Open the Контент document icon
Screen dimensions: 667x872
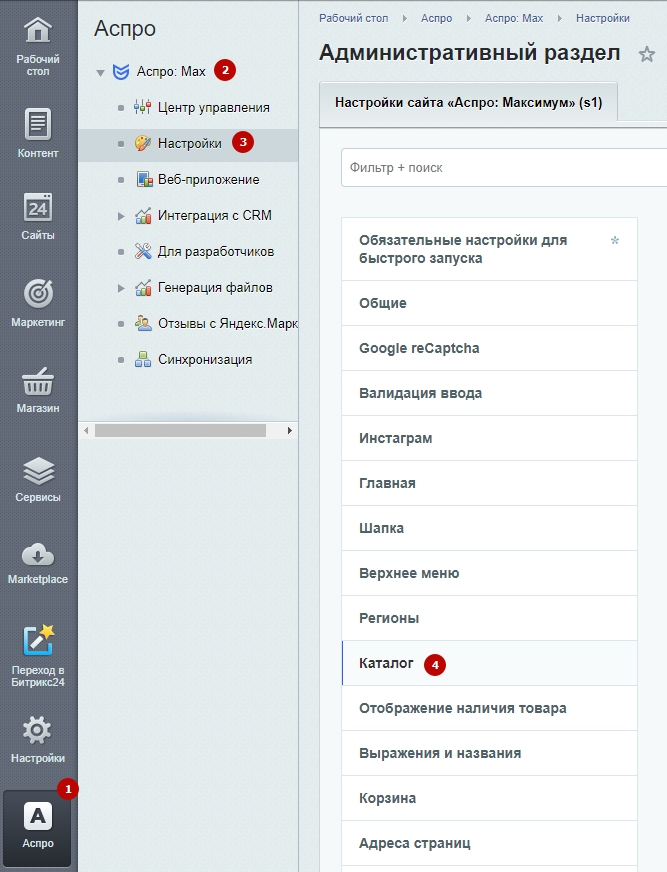[38, 124]
